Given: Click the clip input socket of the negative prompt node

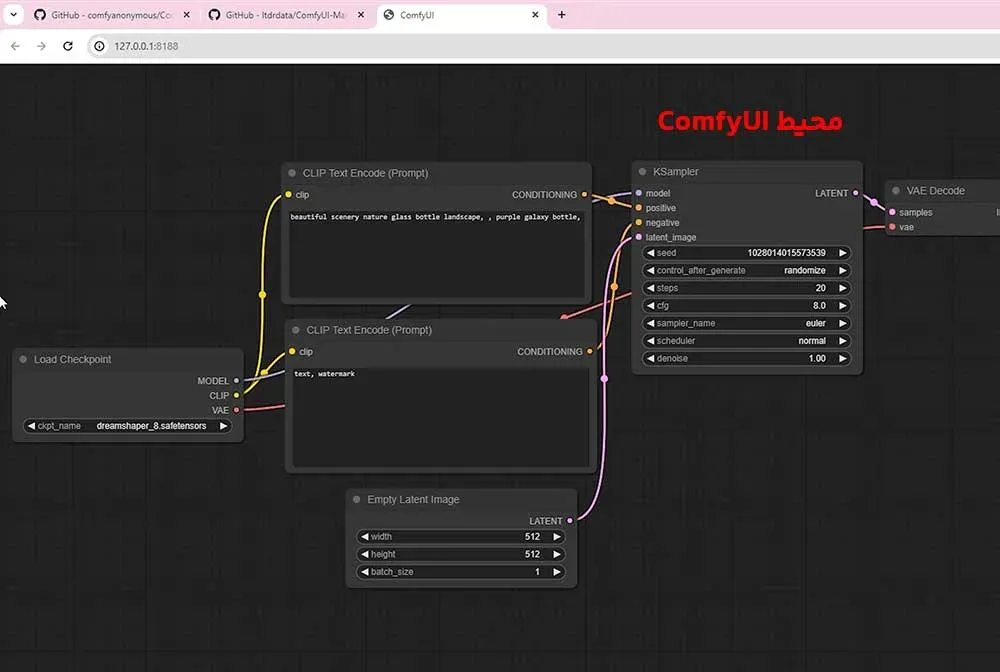Looking at the screenshot, I should tap(292, 351).
